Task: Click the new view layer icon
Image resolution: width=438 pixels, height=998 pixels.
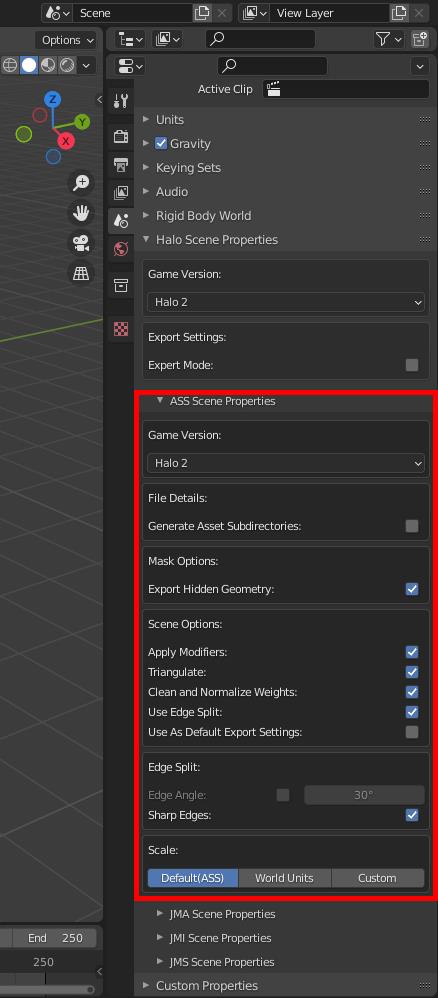Action: pyautogui.click(x=399, y=13)
